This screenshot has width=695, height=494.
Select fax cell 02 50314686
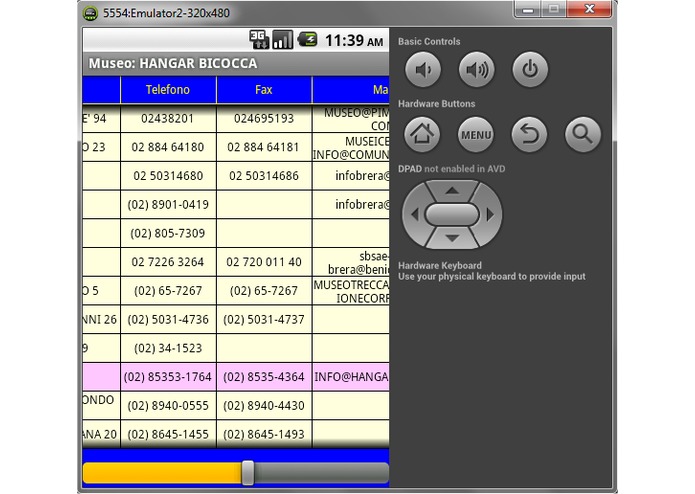tap(264, 176)
